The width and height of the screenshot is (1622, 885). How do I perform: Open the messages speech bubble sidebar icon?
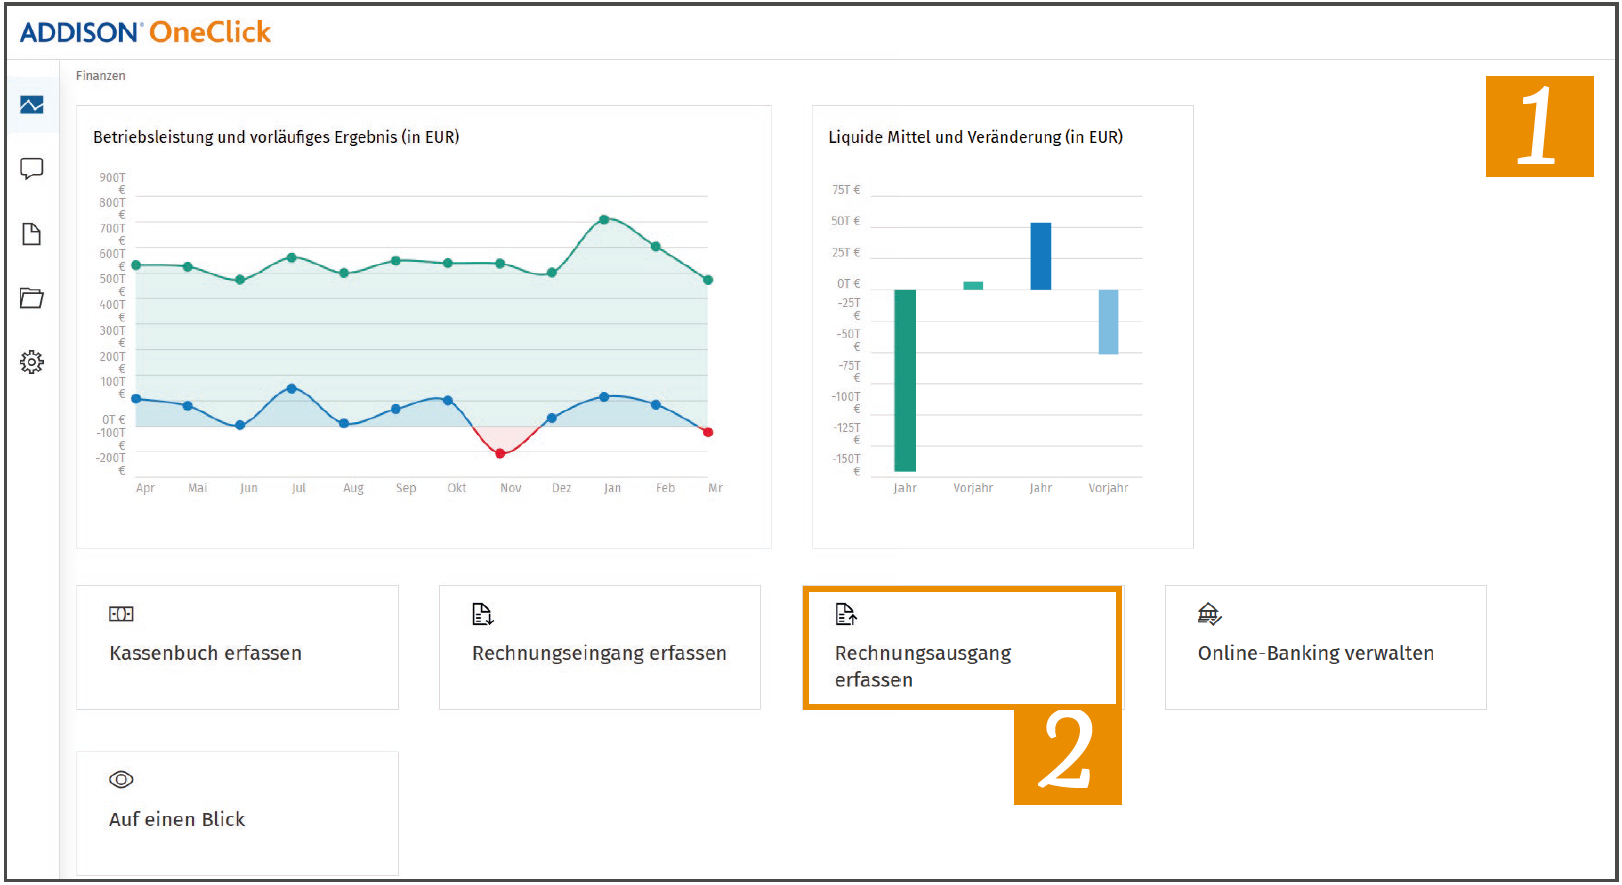[32, 169]
